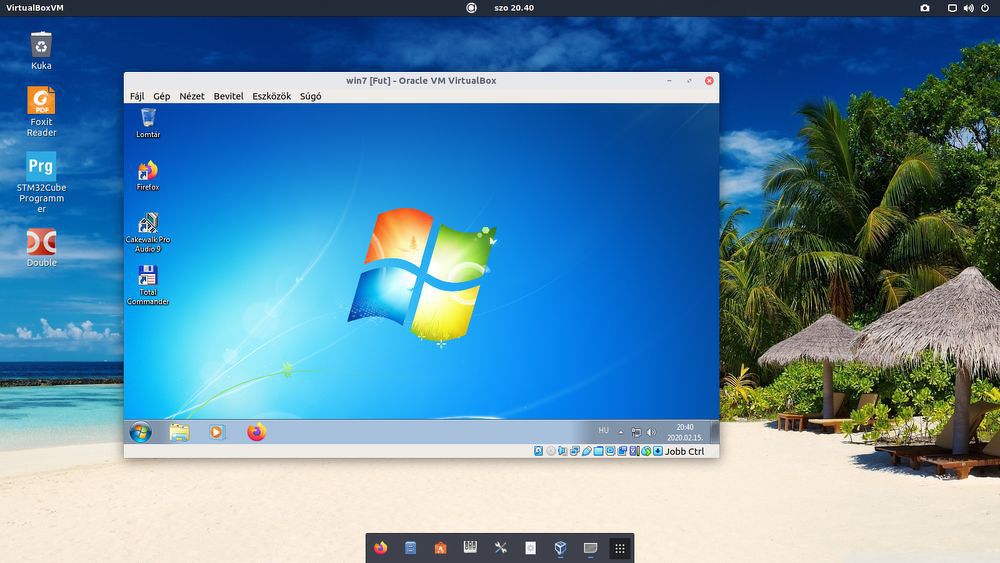Open the software store in dock
The image size is (1000, 563).
point(441,548)
